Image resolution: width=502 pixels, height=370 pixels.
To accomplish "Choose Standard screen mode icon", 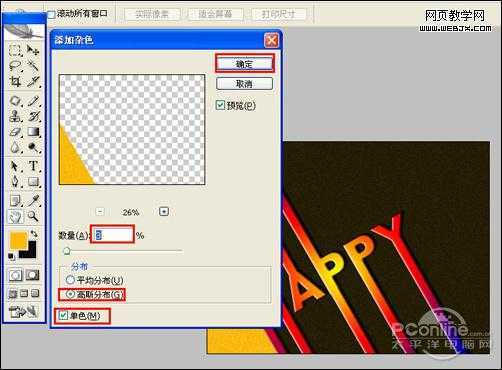I will pos(13,294).
